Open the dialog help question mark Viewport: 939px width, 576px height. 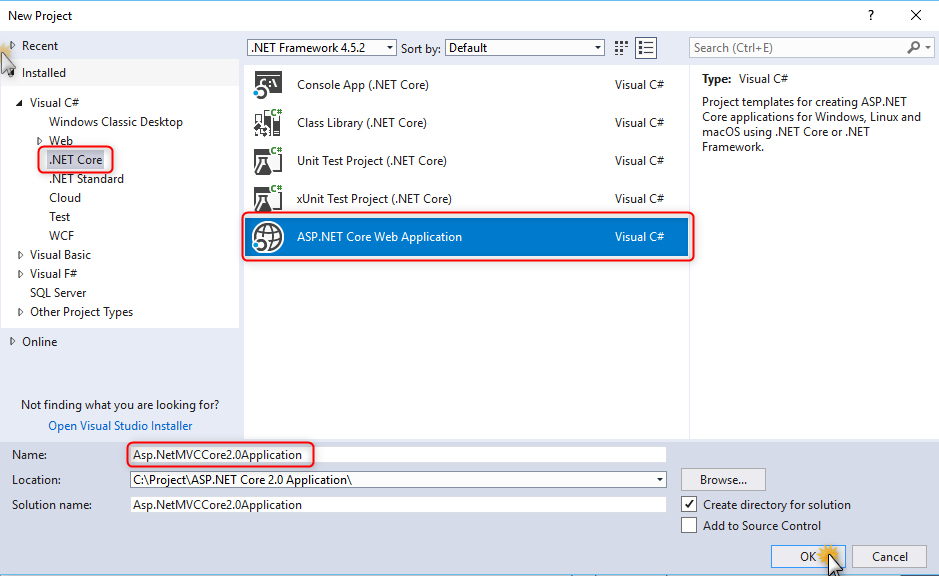click(870, 15)
